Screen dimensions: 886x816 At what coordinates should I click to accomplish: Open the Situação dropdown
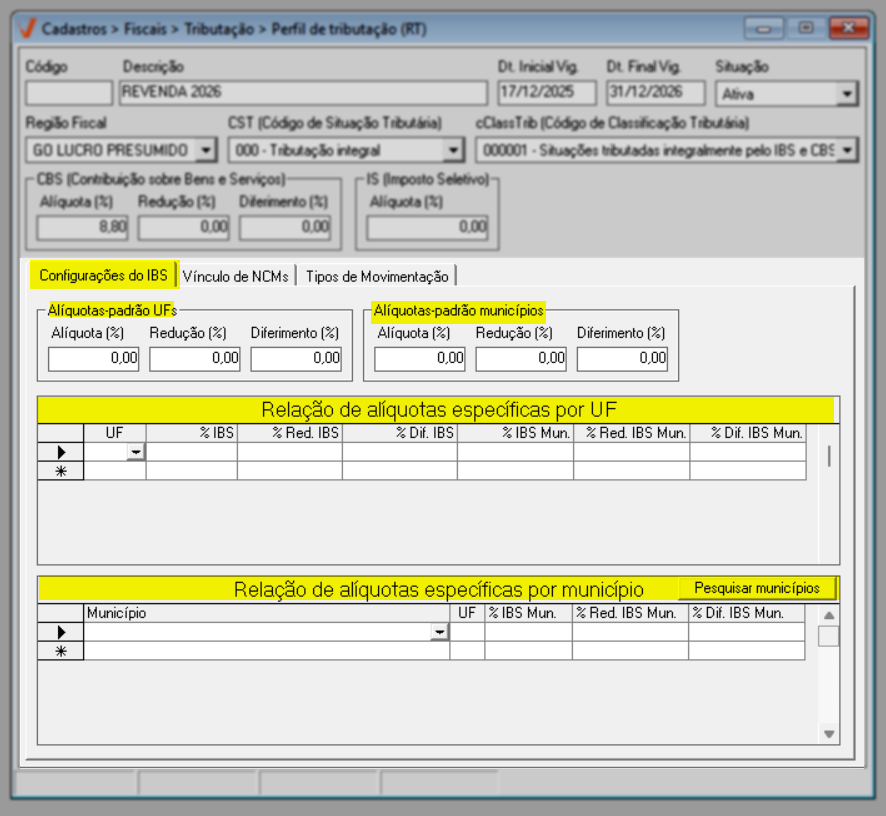[x=847, y=94]
